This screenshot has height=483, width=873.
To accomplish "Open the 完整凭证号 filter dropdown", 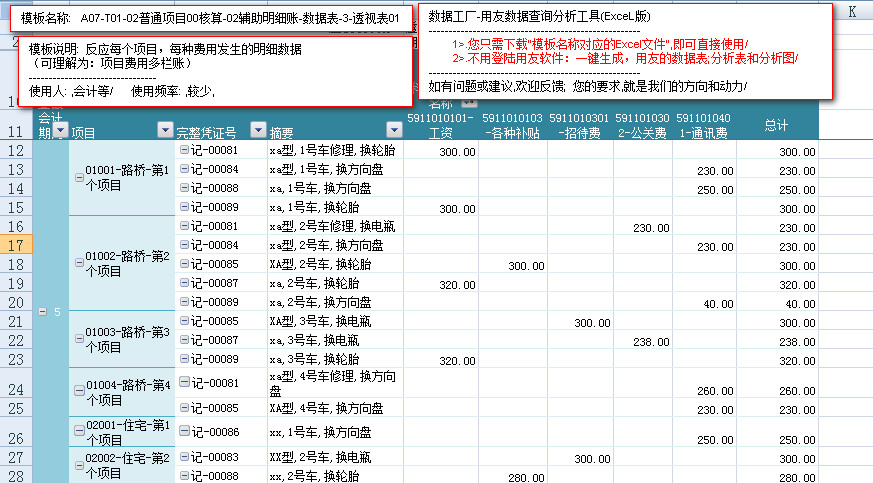I will pos(257,130).
